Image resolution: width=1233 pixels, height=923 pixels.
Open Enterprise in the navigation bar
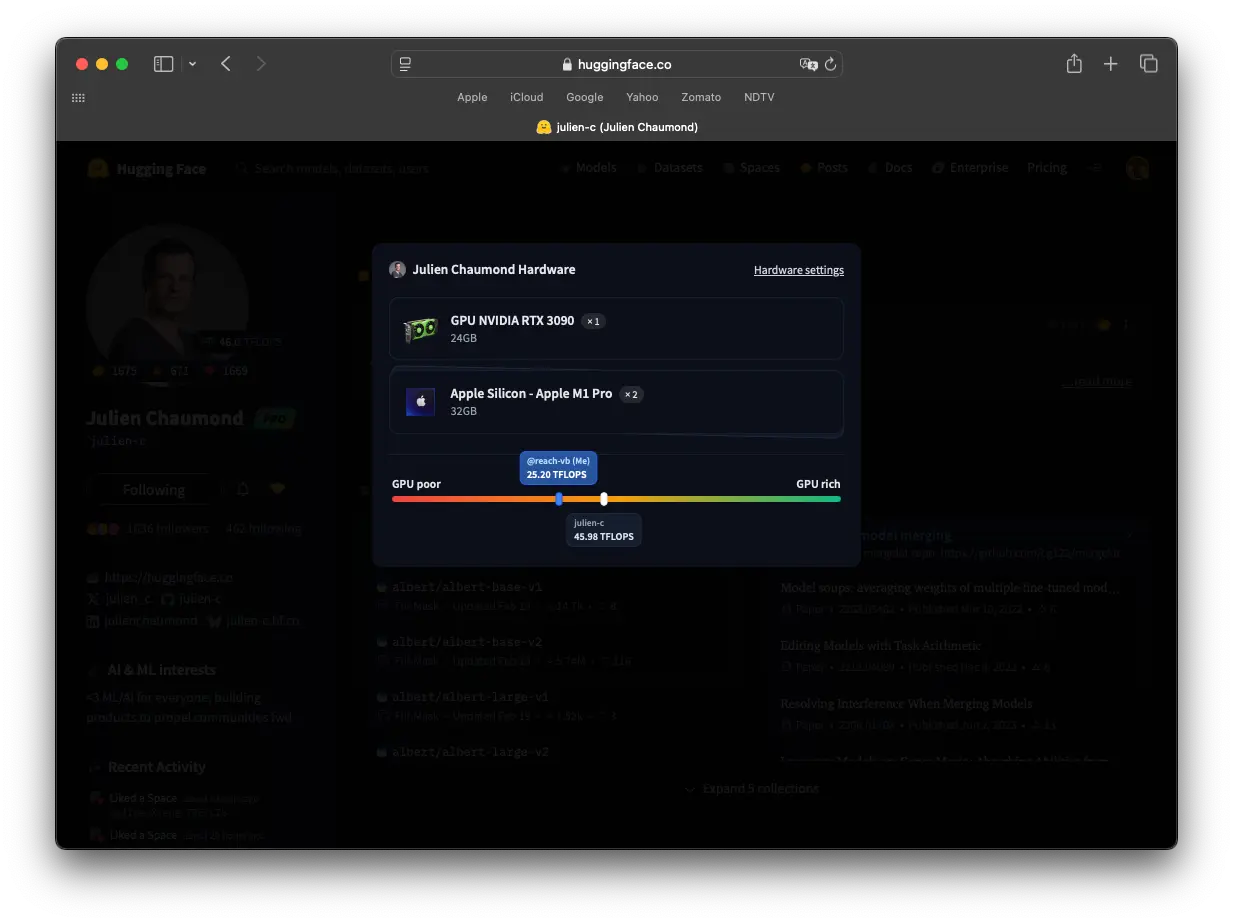970,168
